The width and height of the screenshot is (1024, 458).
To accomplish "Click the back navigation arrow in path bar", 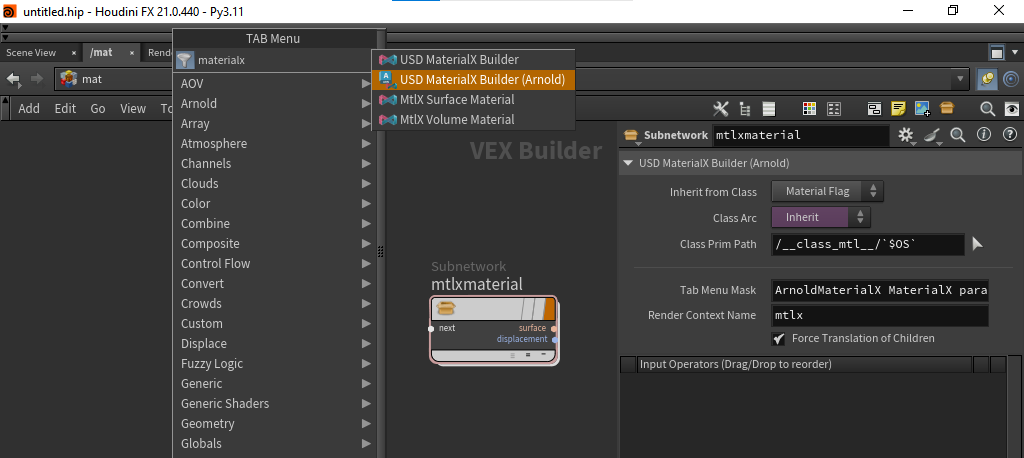I will click(x=13, y=79).
